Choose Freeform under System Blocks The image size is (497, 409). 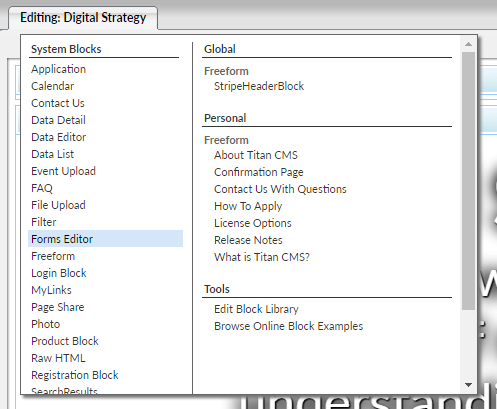click(53, 256)
